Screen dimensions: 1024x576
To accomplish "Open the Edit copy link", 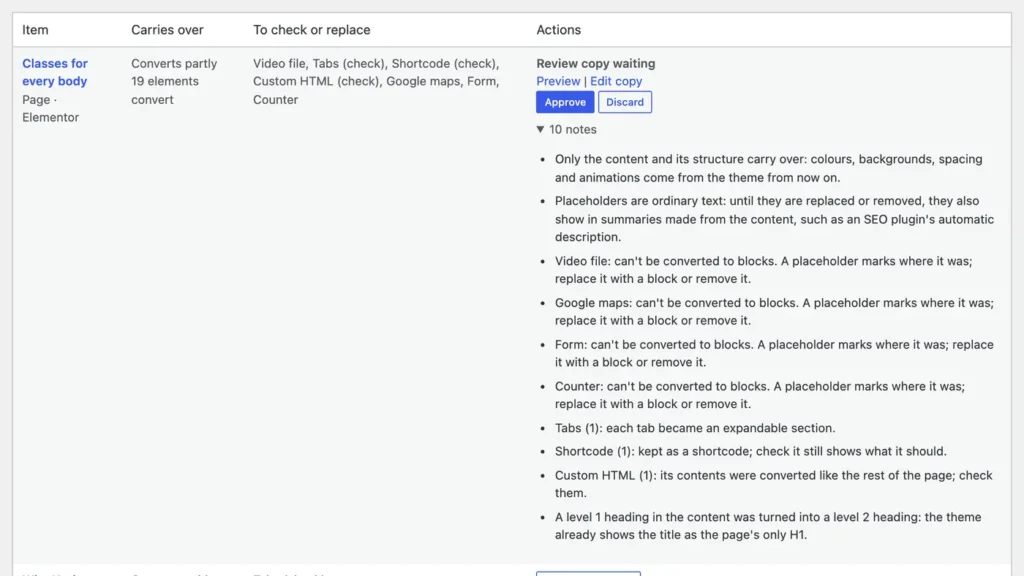I will tap(616, 81).
